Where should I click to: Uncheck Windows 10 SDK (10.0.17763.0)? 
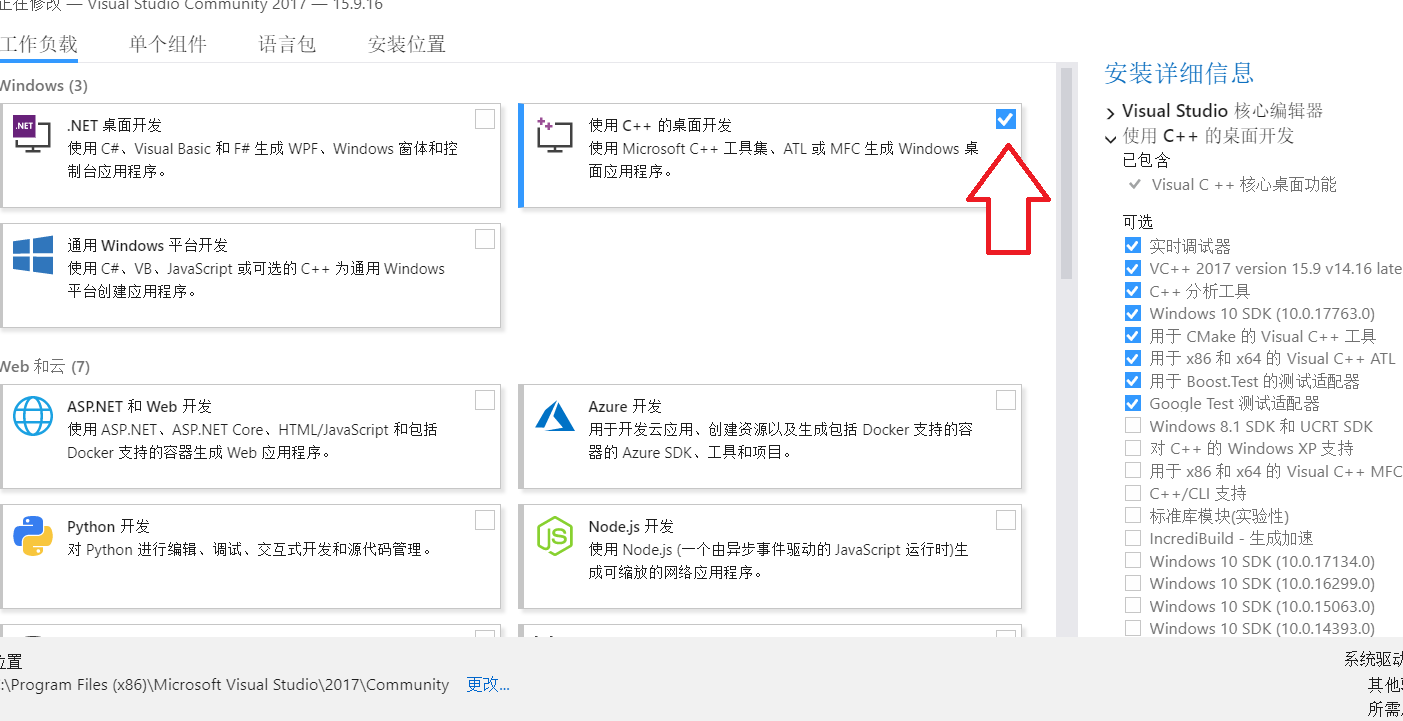coord(1133,313)
